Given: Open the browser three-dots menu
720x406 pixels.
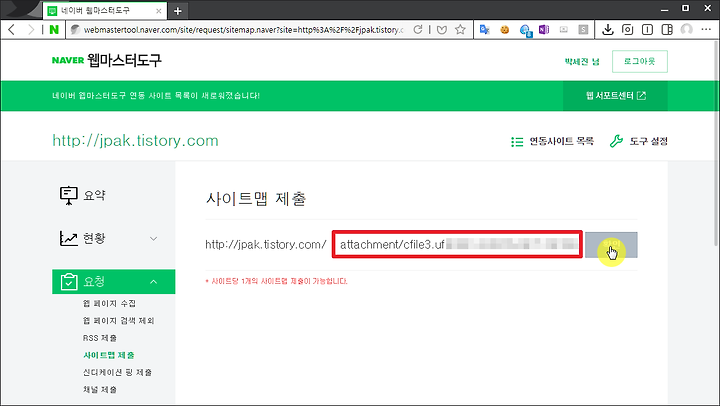Looking at the screenshot, I should click(x=706, y=30).
